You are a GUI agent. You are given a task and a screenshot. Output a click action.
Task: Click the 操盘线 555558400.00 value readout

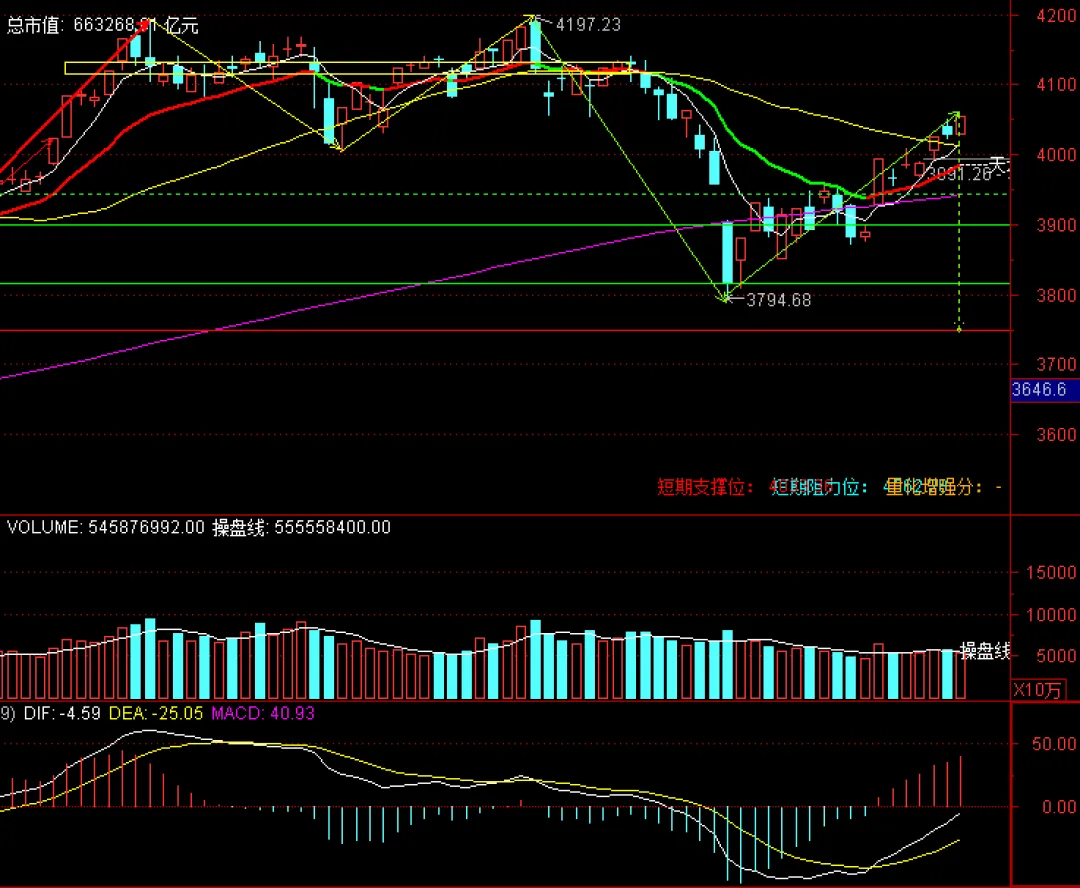pos(302,528)
